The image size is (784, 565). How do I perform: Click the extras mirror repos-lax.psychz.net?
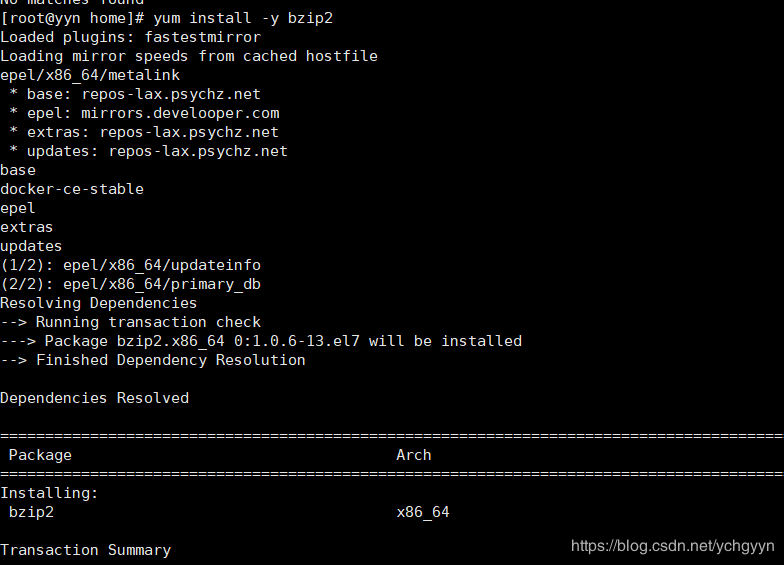[189, 132]
